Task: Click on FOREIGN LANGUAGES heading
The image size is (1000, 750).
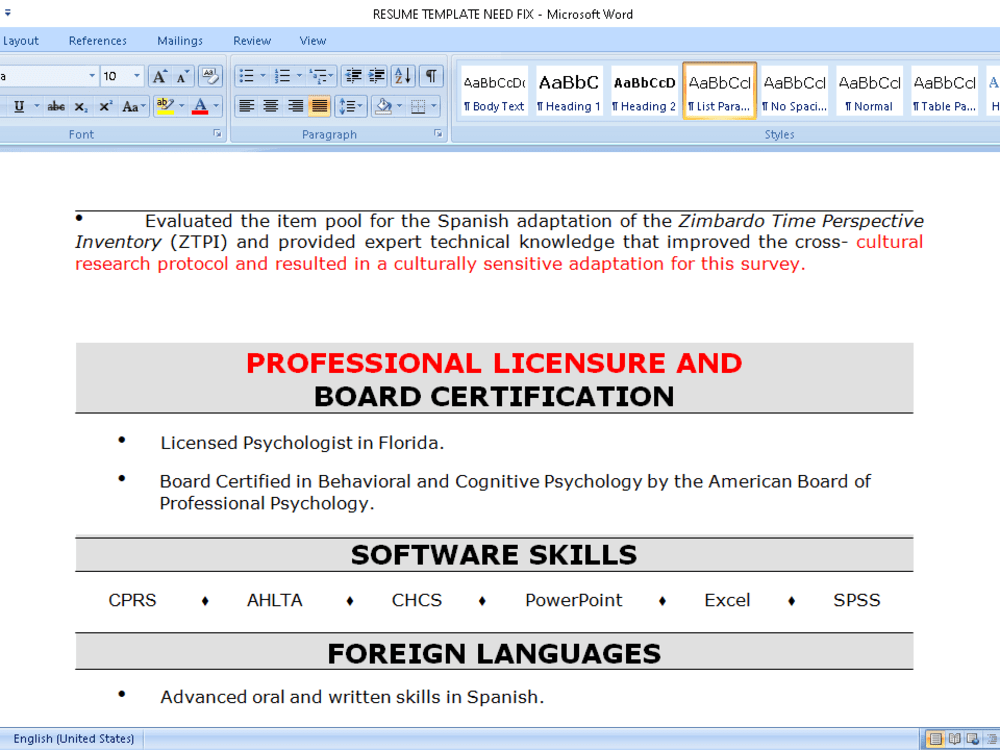Action: pos(494,654)
